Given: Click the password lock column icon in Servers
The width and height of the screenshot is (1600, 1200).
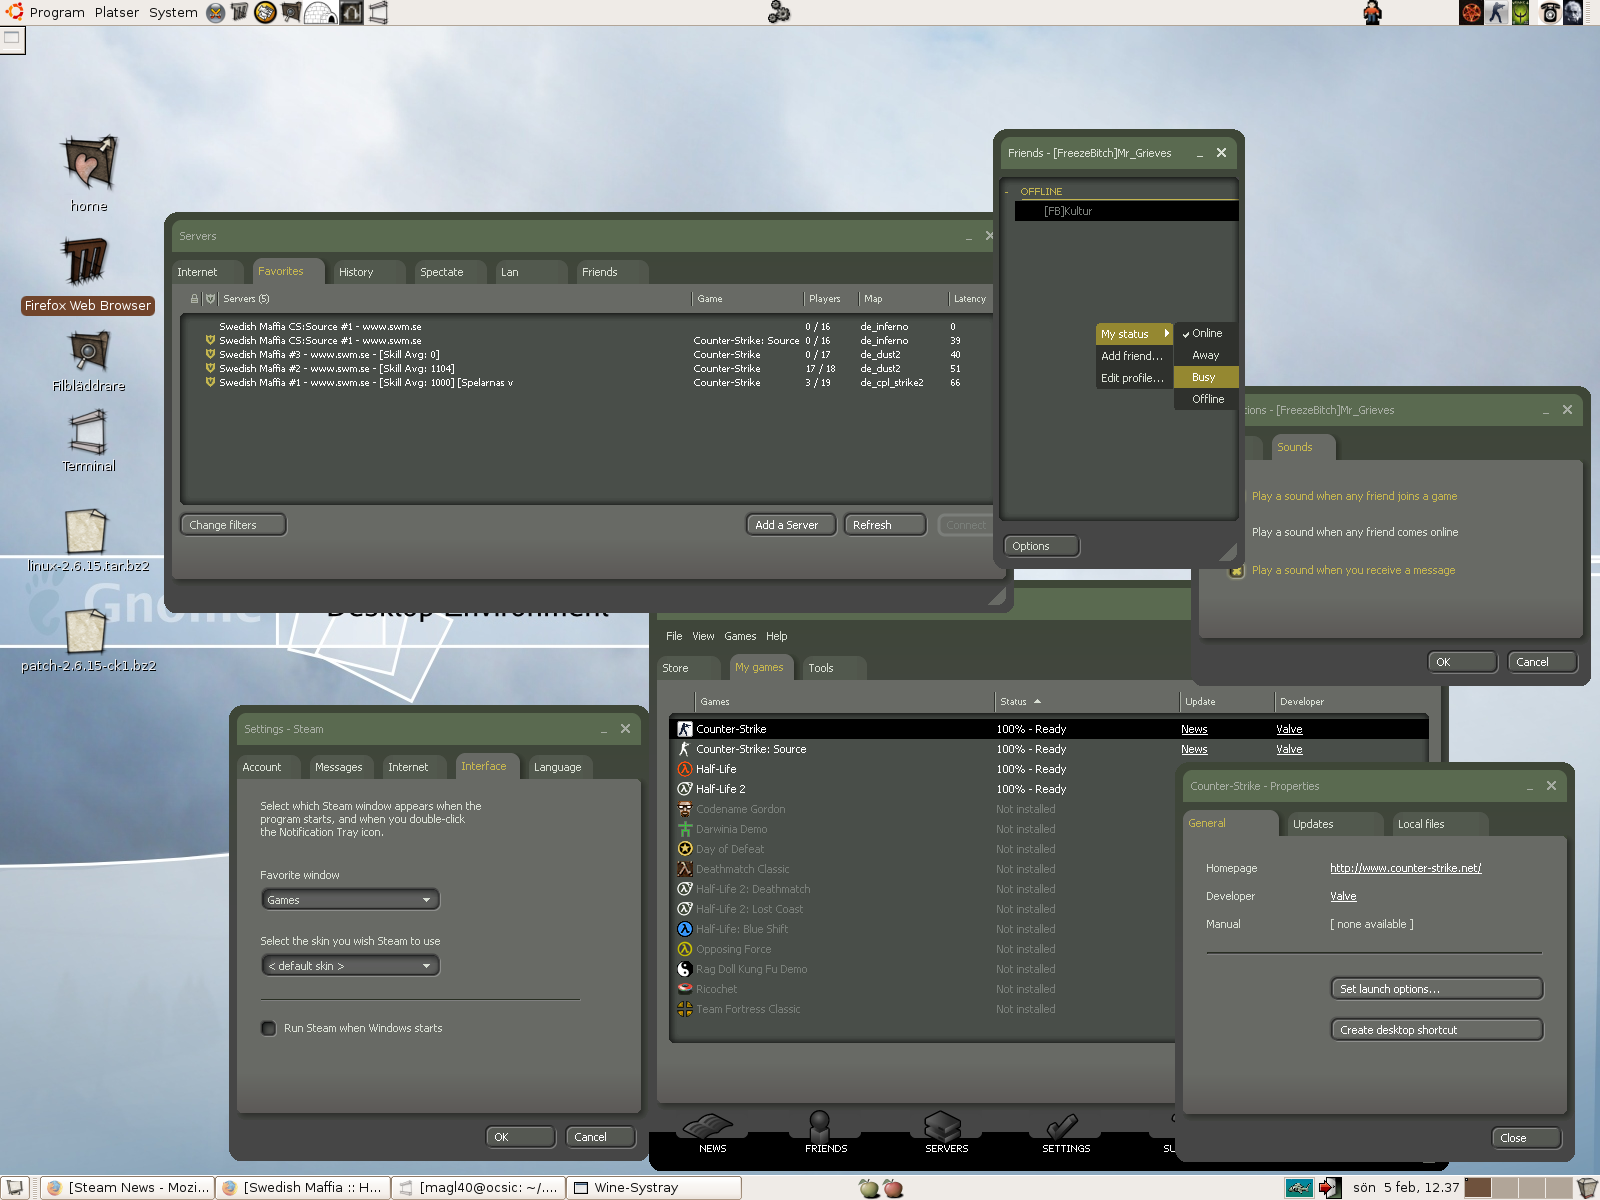Looking at the screenshot, I should pos(194,299).
